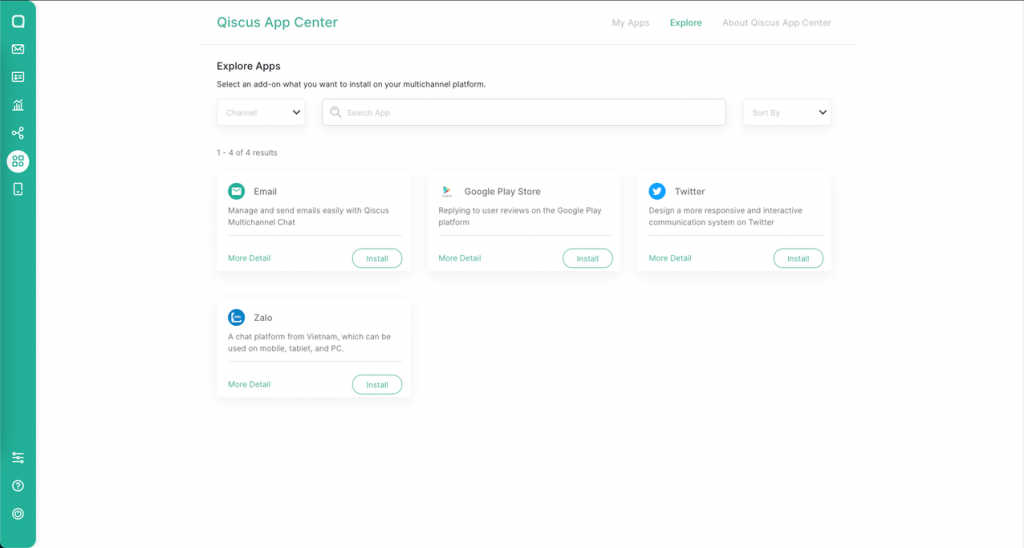Click the Twitter bird icon

(x=657, y=191)
